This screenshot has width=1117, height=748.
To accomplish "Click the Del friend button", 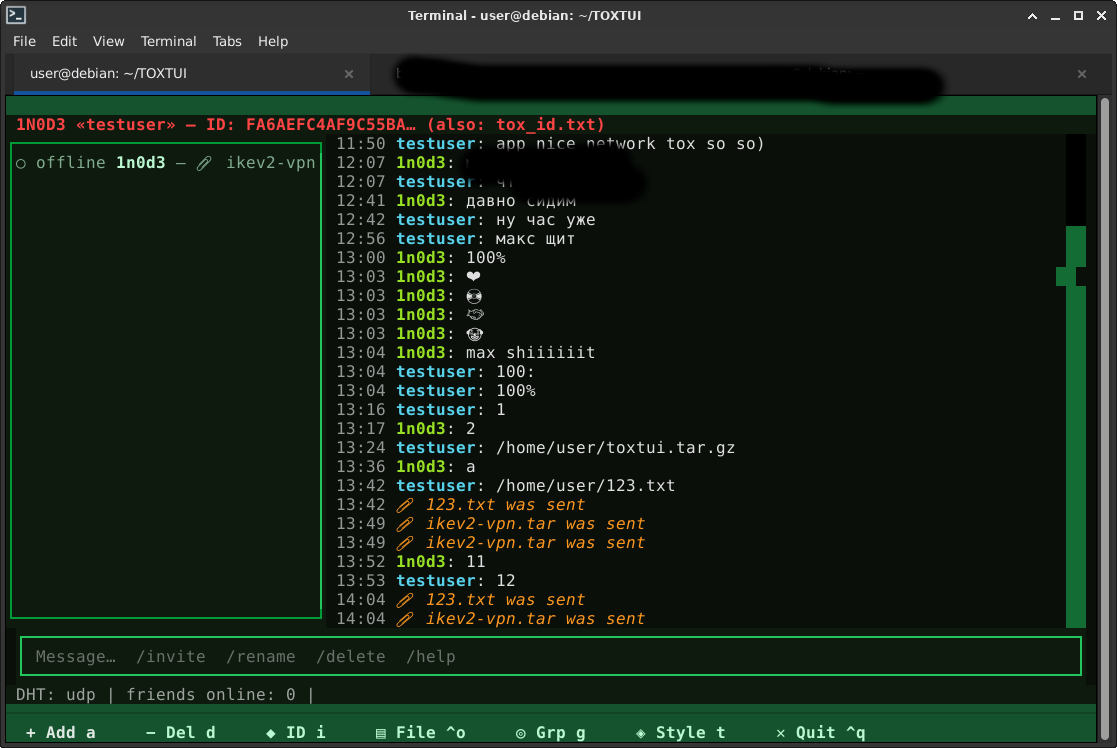I will pos(180,732).
